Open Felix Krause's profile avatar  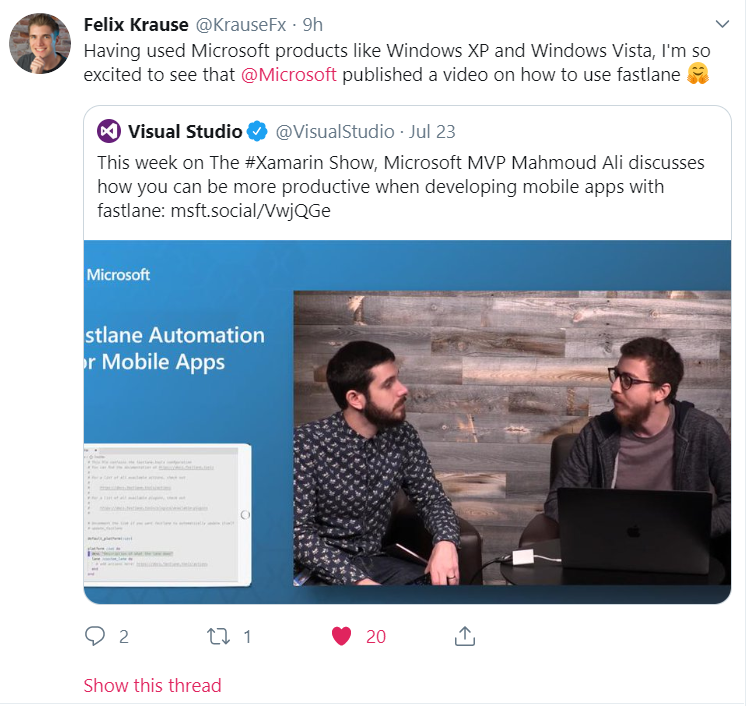pyautogui.click(x=40, y=43)
